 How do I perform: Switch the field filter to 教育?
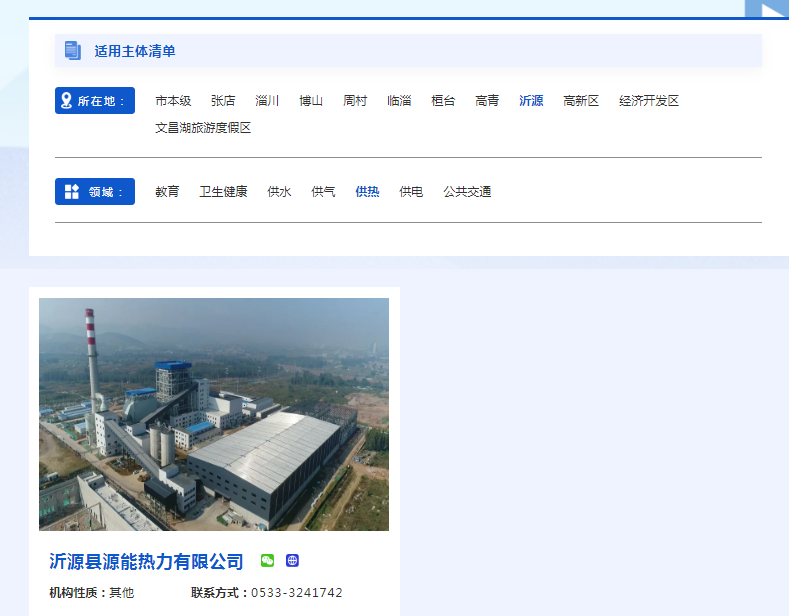pos(167,192)
